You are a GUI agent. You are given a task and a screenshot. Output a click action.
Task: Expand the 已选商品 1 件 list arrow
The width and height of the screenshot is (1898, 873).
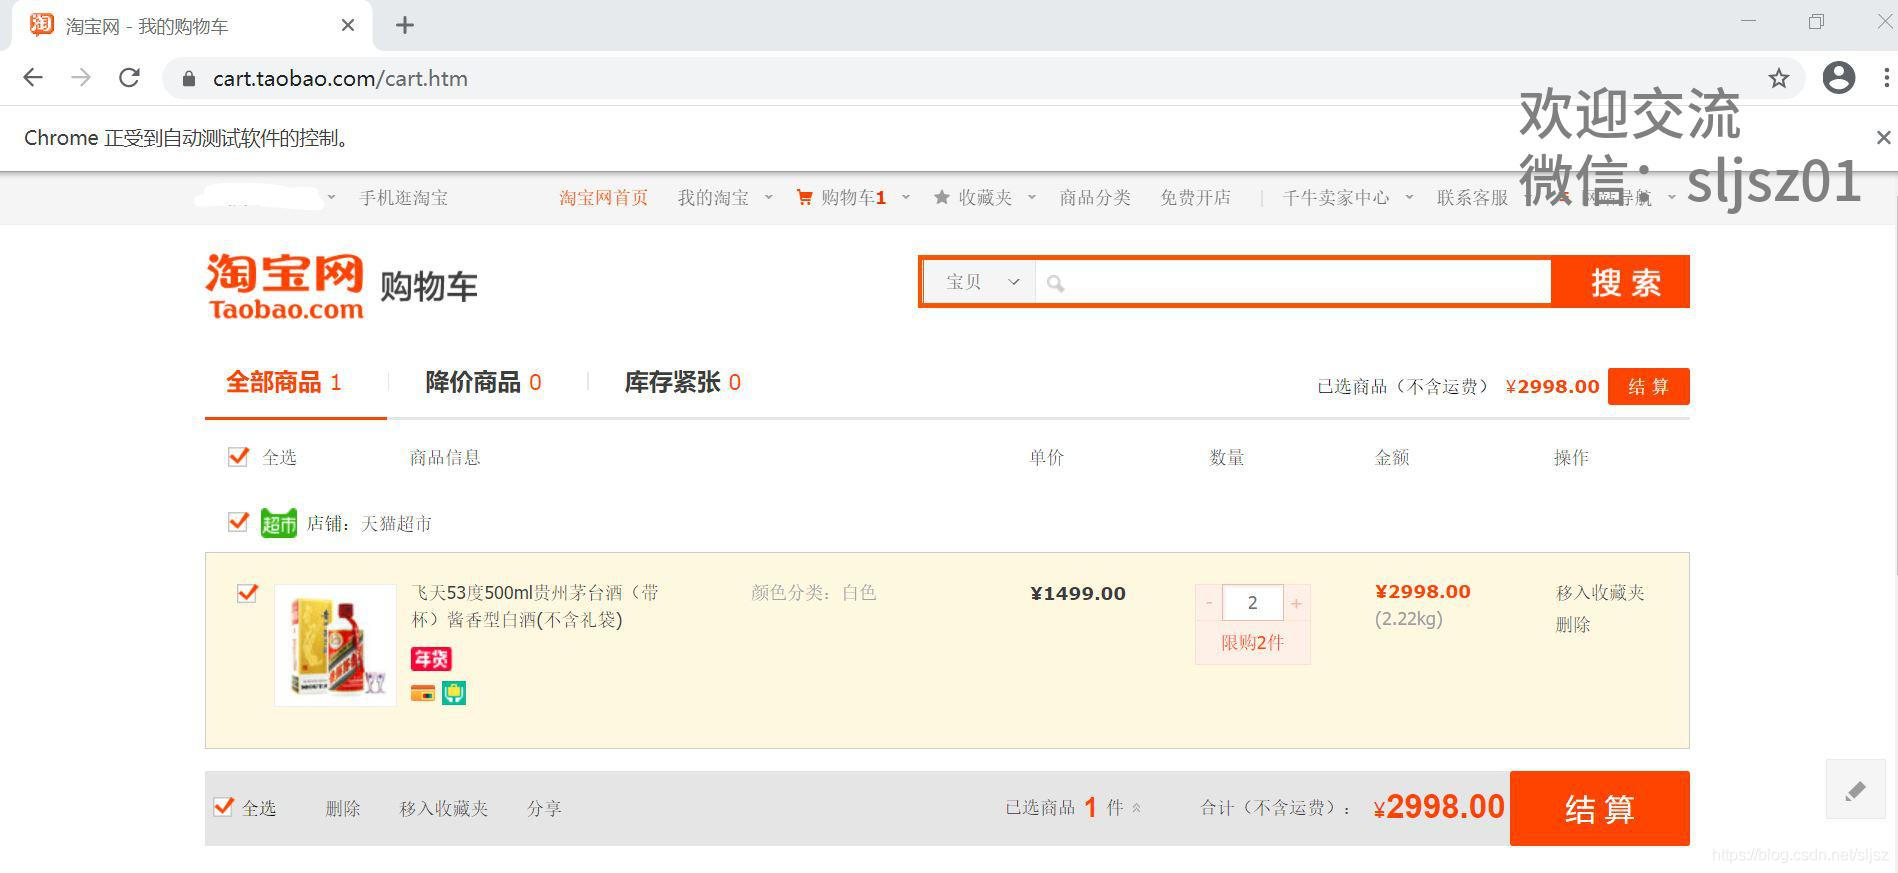[1136, 808]
